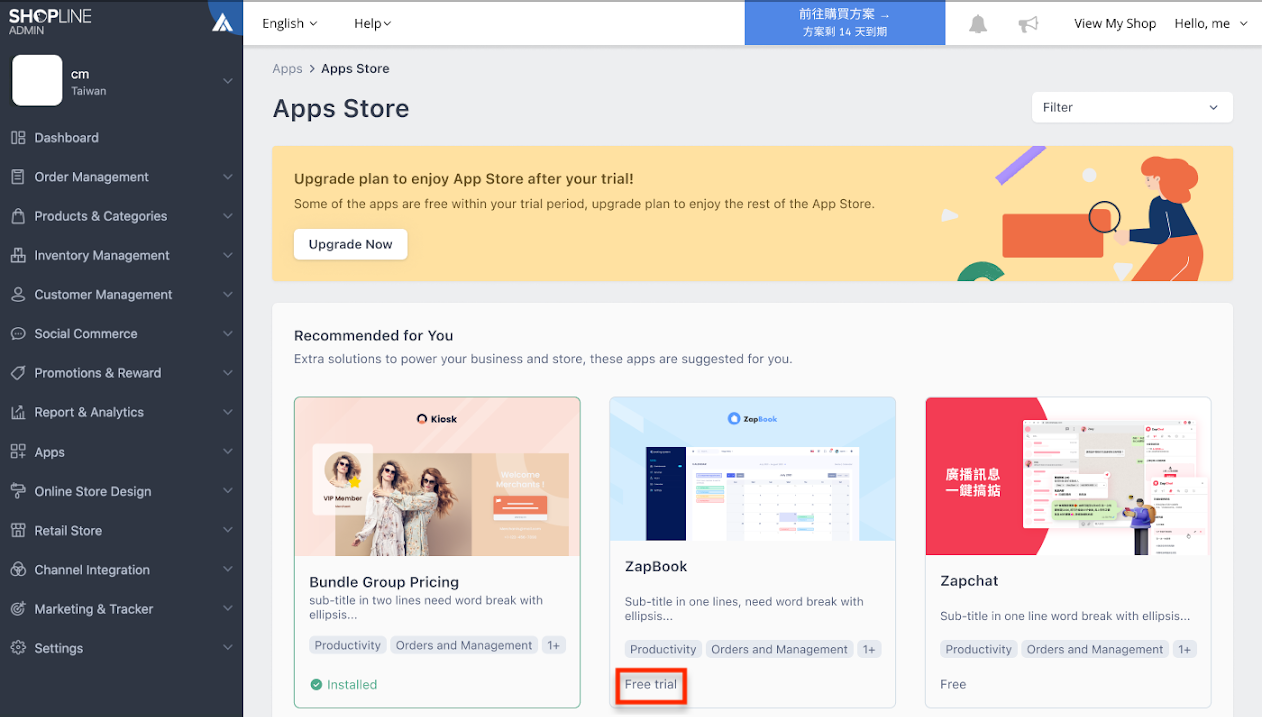Click the Social Commerce chat icon

pos(18,334)
